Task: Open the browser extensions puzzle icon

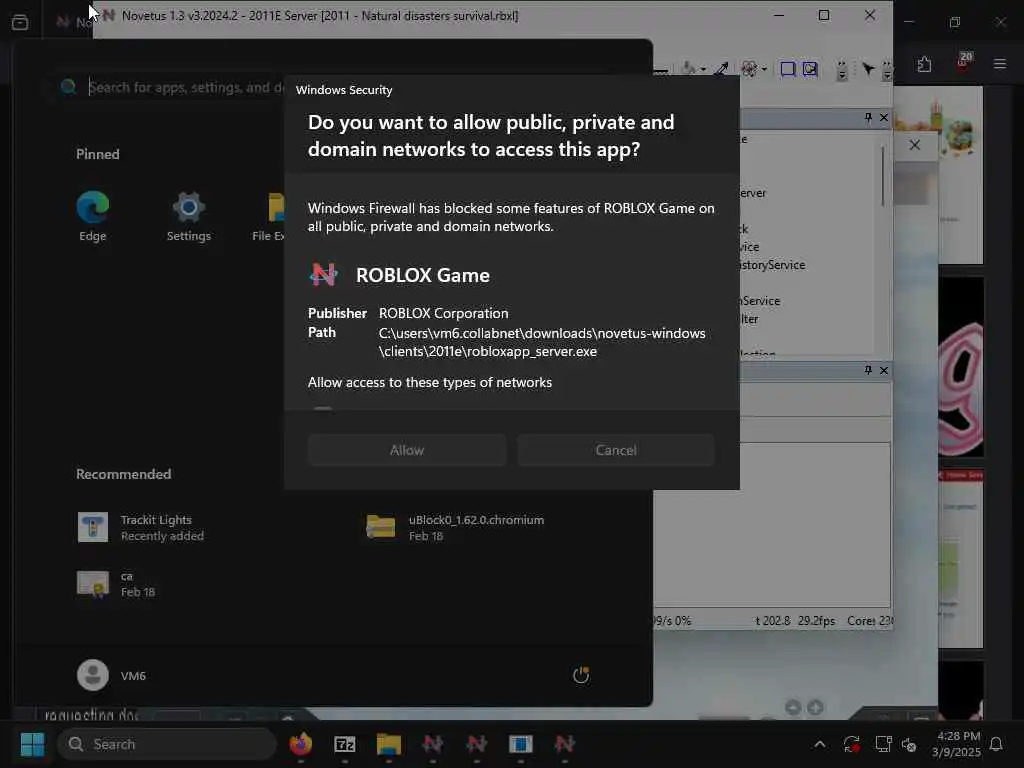Action: pos(924,65)
